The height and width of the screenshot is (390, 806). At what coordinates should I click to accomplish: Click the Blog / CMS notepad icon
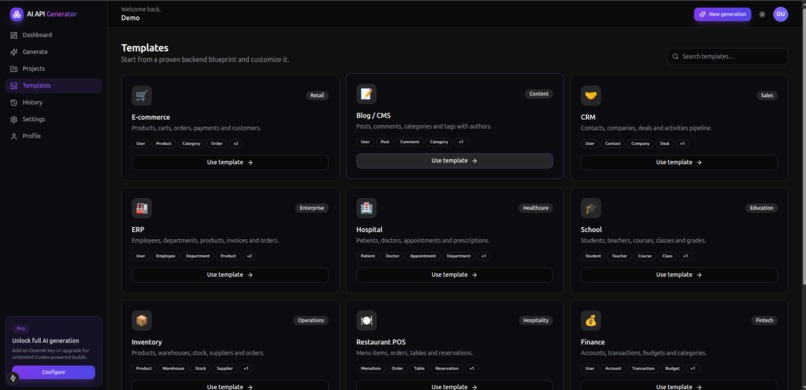tap(366, 94)
